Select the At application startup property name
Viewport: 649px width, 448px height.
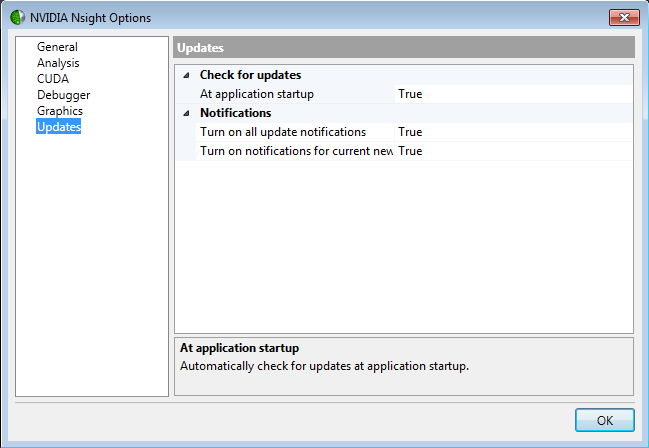tap(257, 94)
